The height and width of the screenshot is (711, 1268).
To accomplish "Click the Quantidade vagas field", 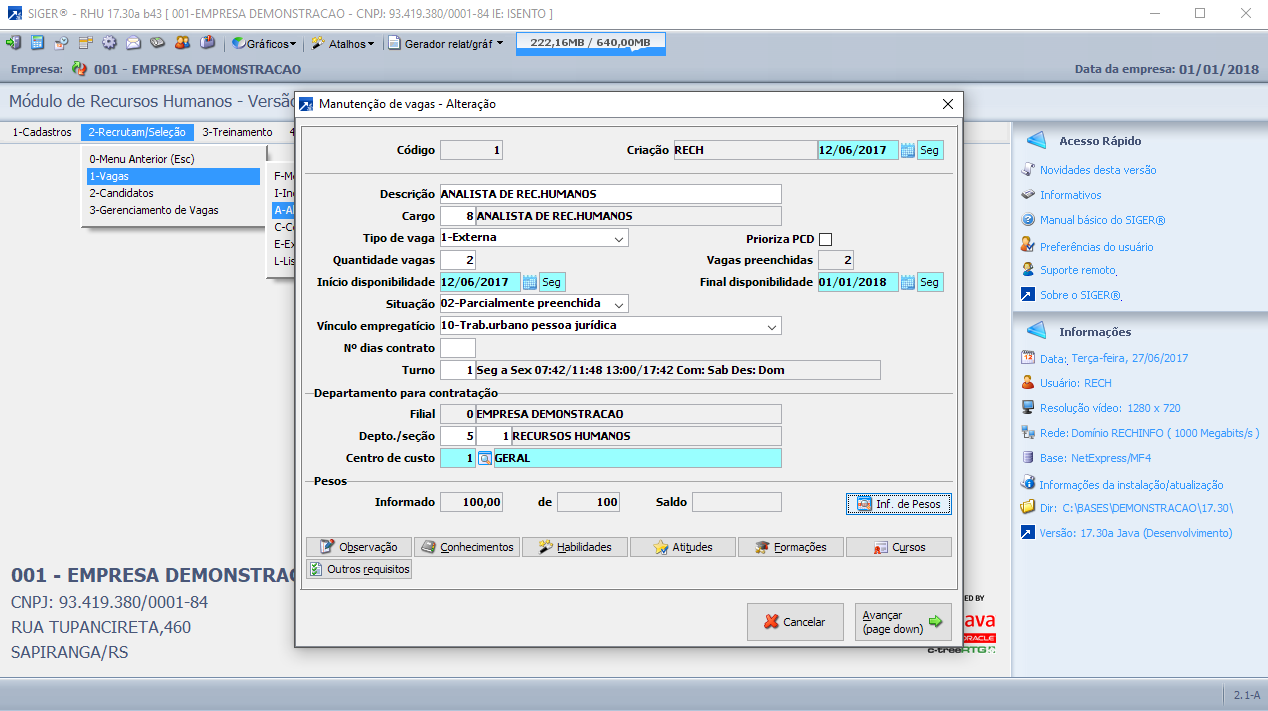I will pyautogui.click(x=458, y=260).
